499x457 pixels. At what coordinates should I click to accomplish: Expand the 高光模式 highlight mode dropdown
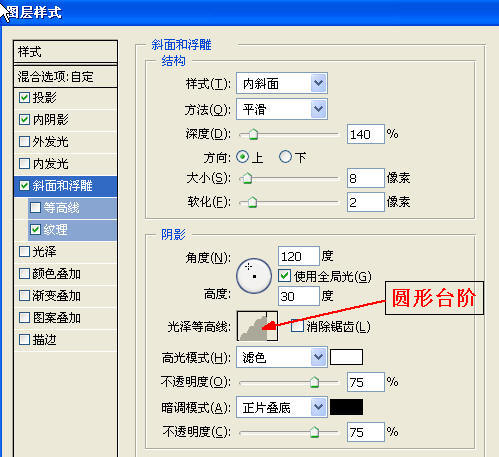[319, 357]
